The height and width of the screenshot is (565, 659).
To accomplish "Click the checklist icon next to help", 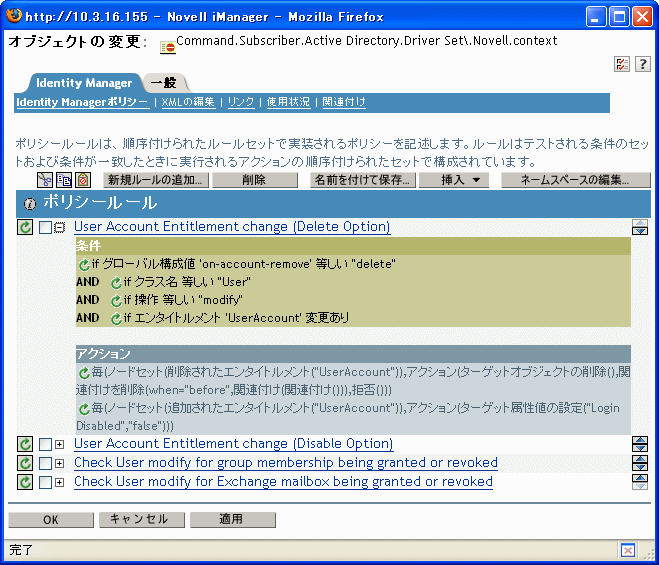I will tap(622, 64).
